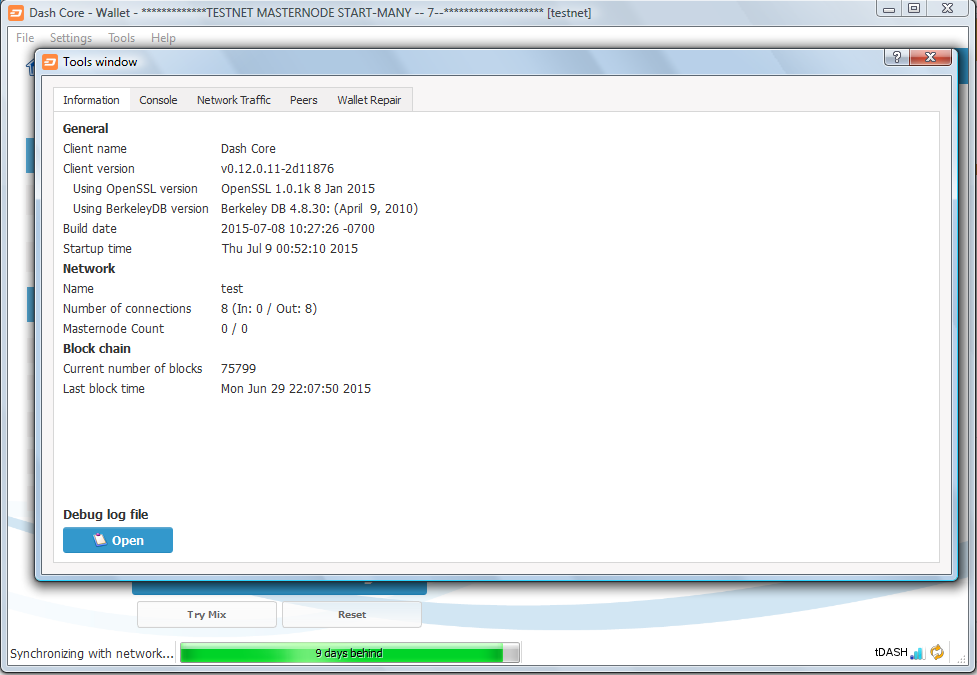Click the Current number of blocks label
Image resolution: width=977 pixels, height=675 pixels.
[133, 368]
